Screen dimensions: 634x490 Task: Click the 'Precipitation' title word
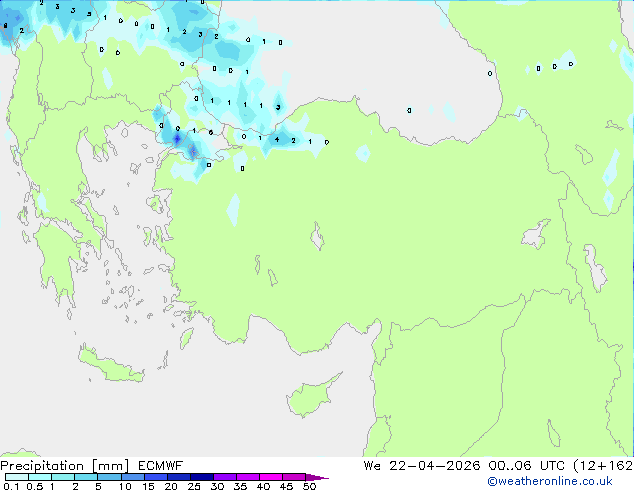tap(42, 466)
